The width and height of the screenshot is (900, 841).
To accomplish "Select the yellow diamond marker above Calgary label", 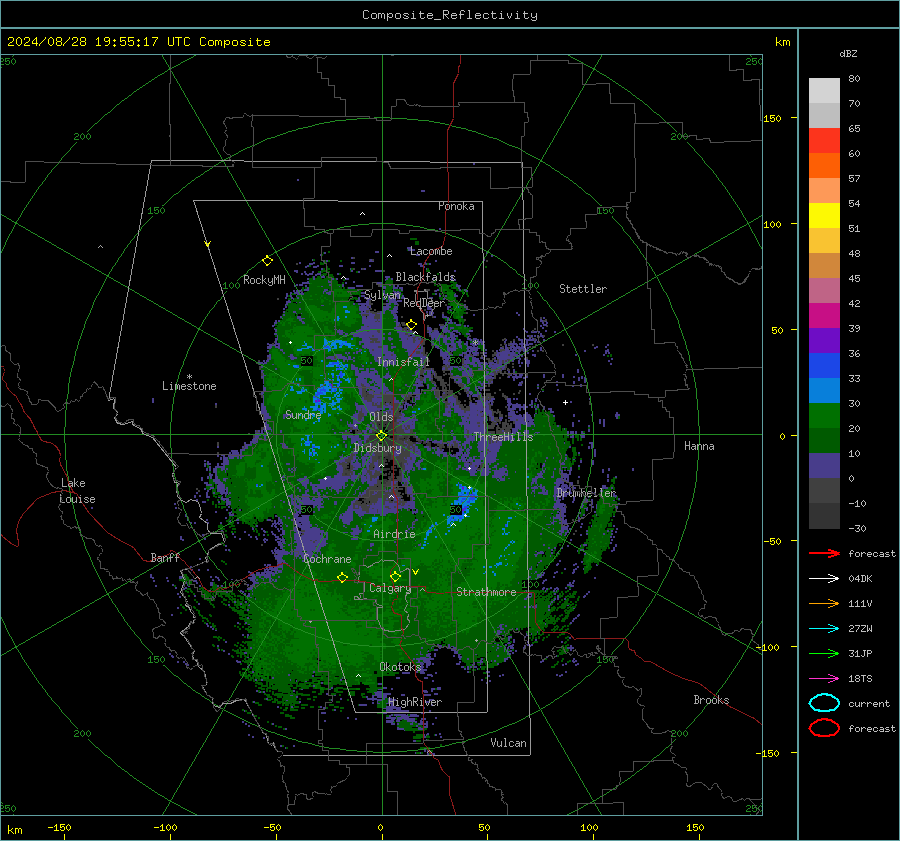I will 395,576.
